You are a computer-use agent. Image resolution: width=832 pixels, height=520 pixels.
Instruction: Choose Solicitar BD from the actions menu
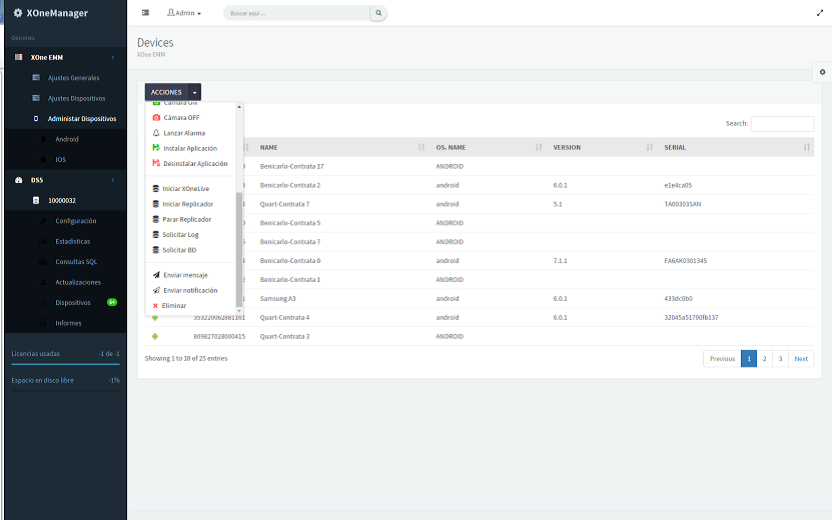tap(179, 250)
